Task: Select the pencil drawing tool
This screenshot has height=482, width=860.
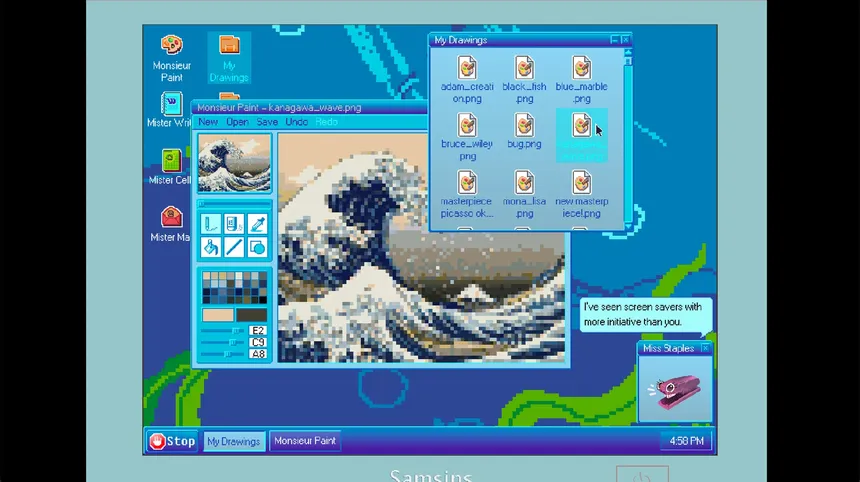Action: point(210,224)
